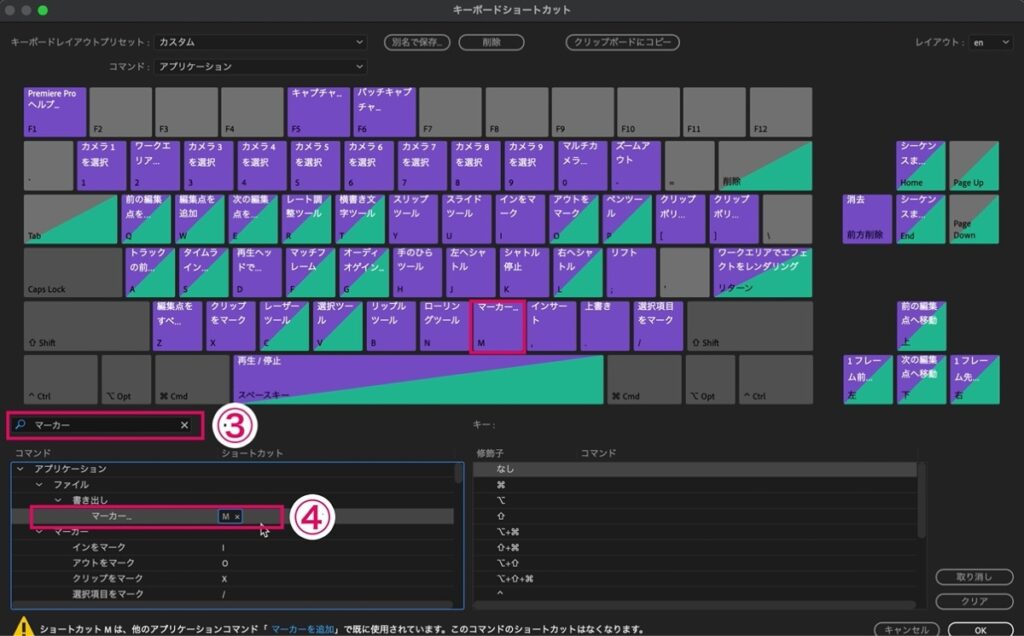Select the F5 key labeled キャプチャ

318,112
